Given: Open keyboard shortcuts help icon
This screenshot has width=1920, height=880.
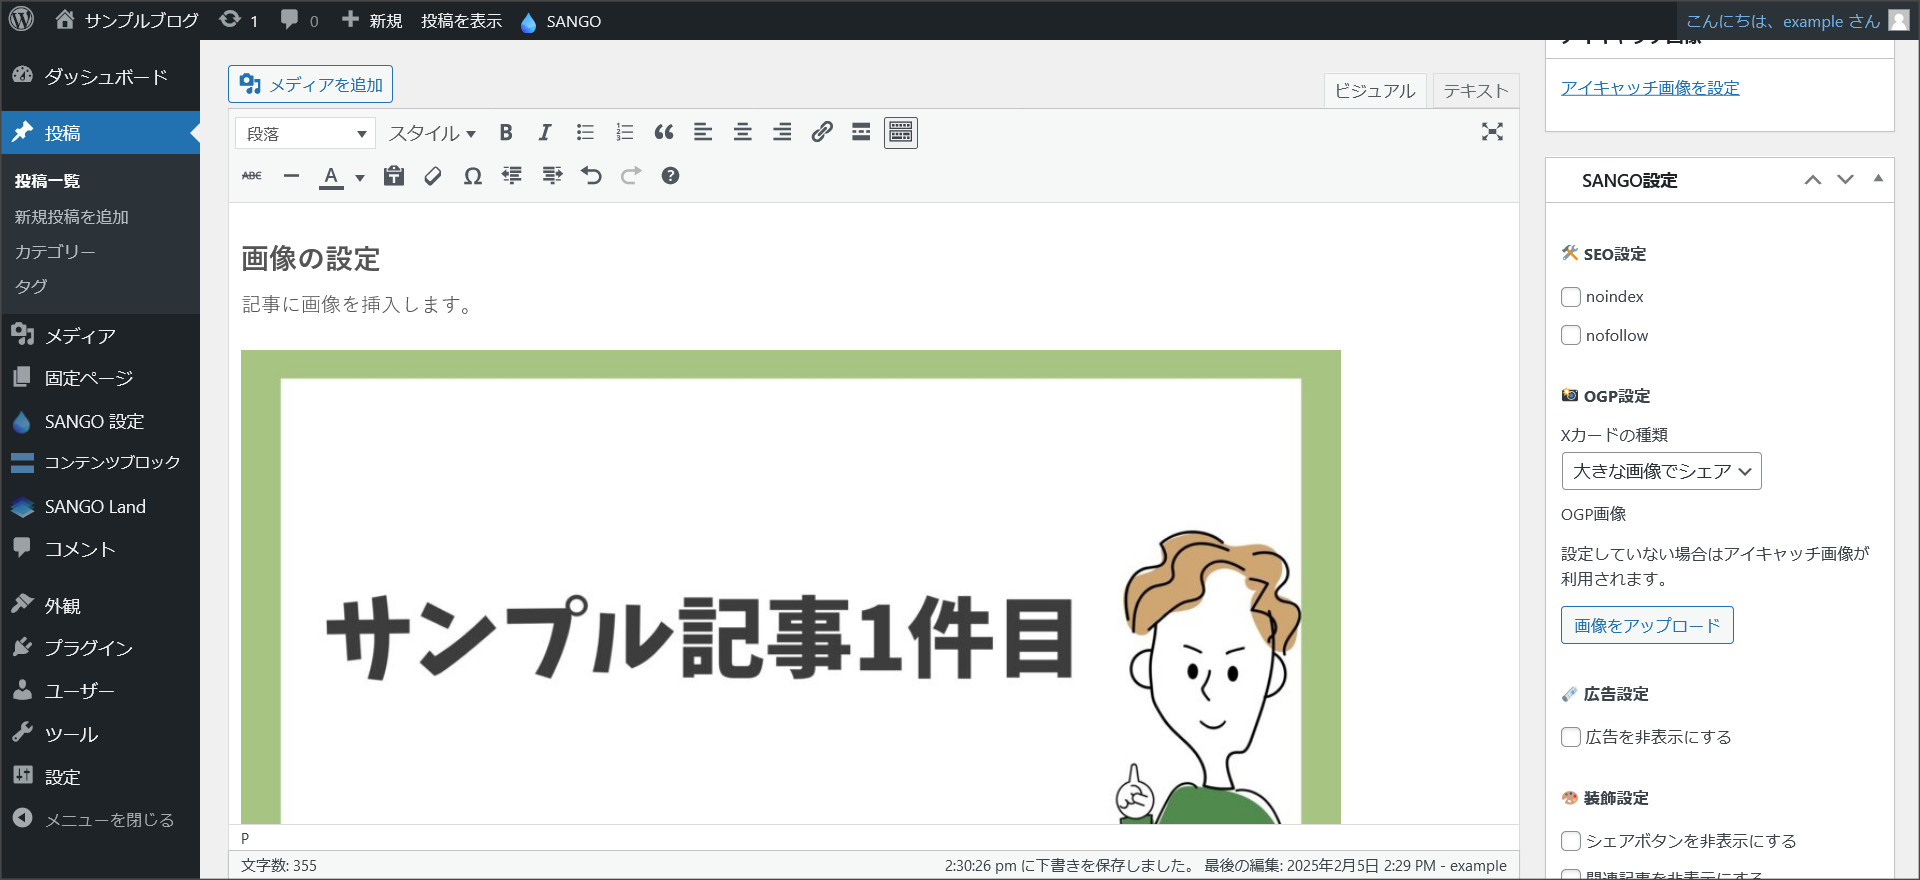Looking at the screenshot, I should 670,176.
